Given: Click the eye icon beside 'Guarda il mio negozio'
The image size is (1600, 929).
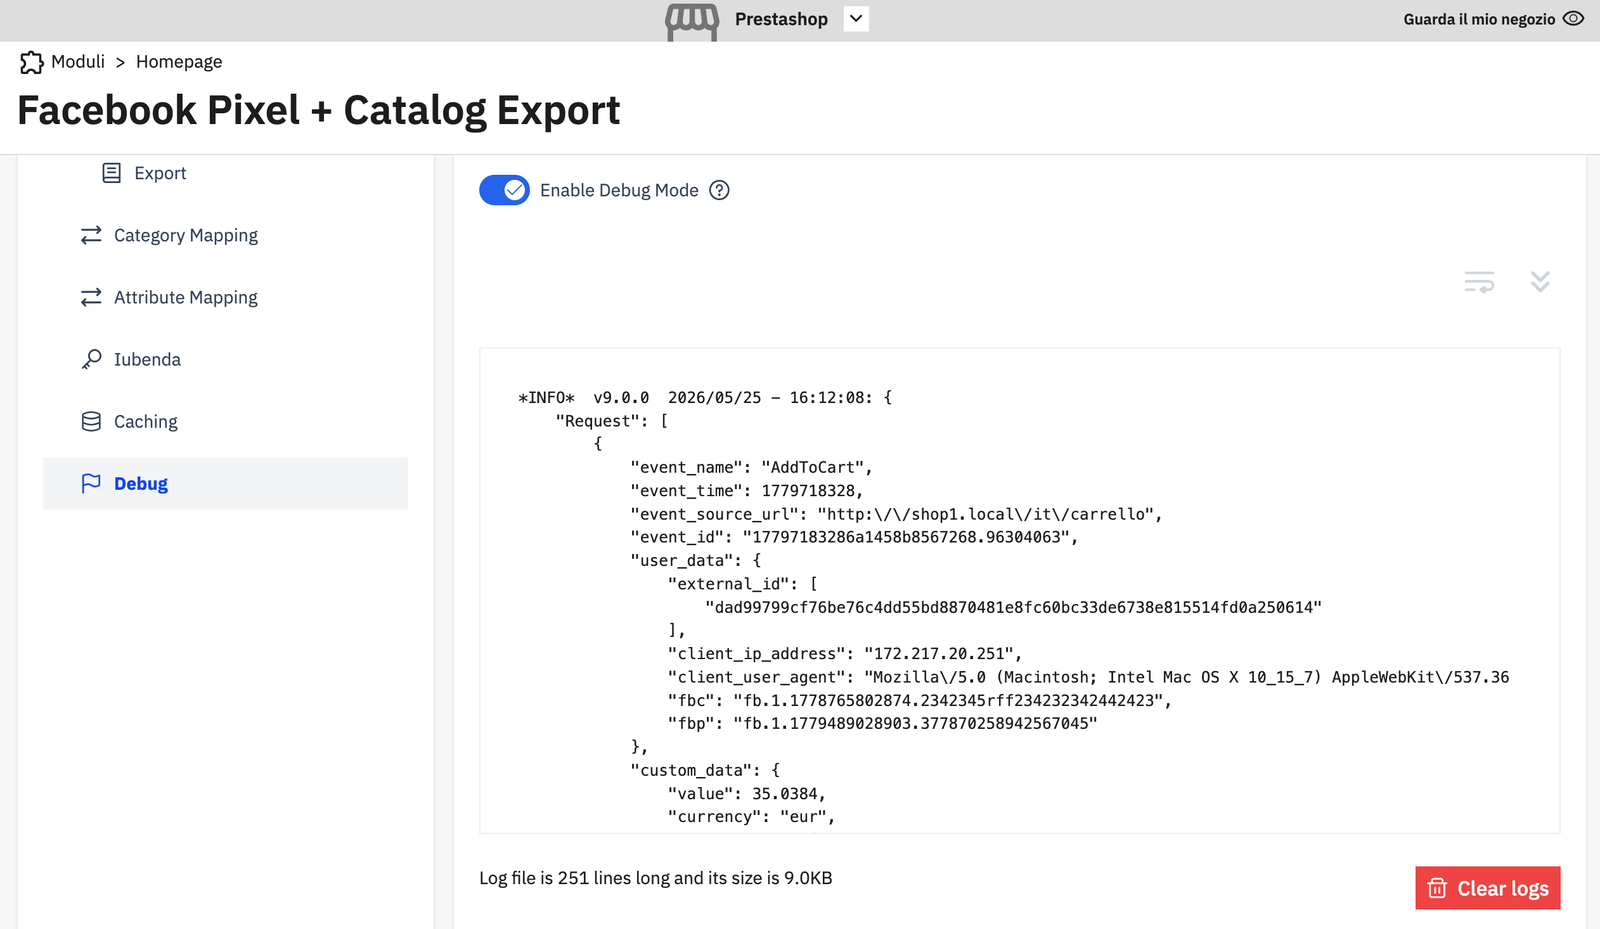Looking at the screenshot, I should (1573, 19).
